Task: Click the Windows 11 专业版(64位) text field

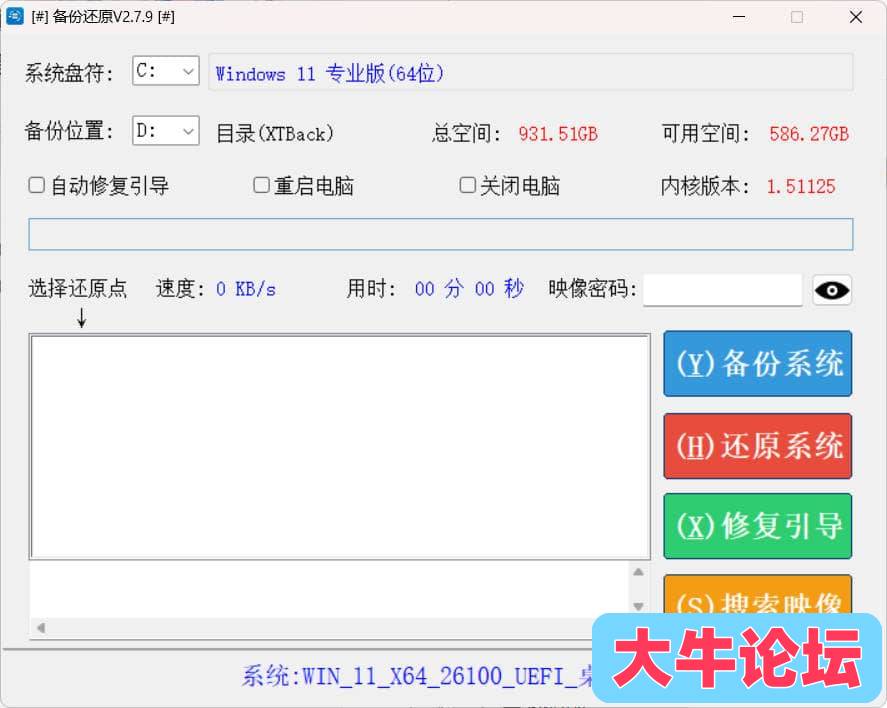Action: click(x=531, y=72)
